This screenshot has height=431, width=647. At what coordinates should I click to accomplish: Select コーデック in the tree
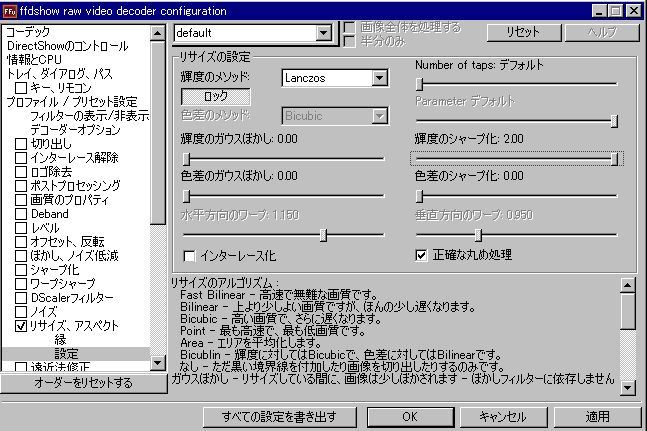(28, 32)
